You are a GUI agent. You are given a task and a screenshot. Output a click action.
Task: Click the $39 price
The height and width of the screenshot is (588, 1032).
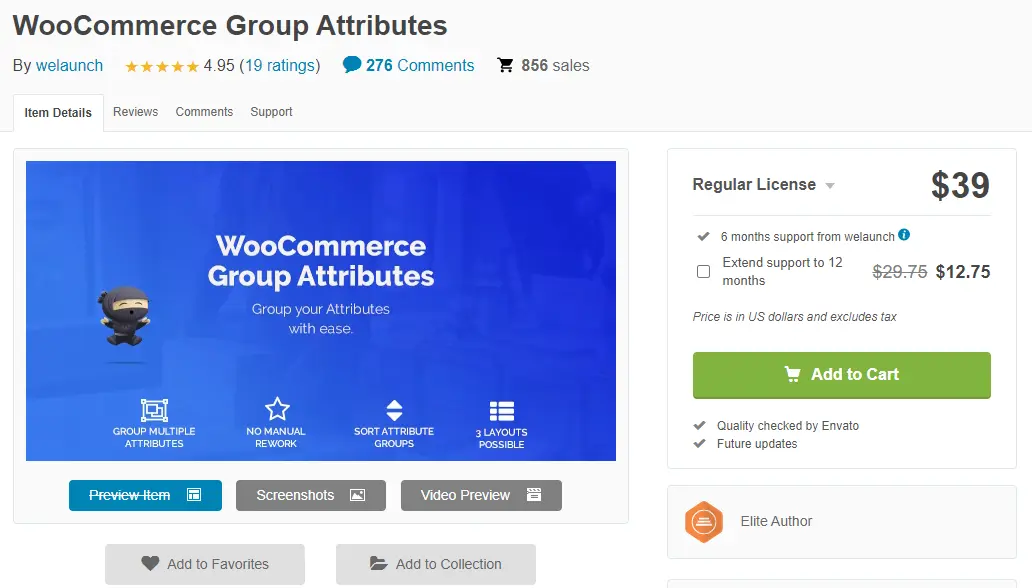pos(960,185)
